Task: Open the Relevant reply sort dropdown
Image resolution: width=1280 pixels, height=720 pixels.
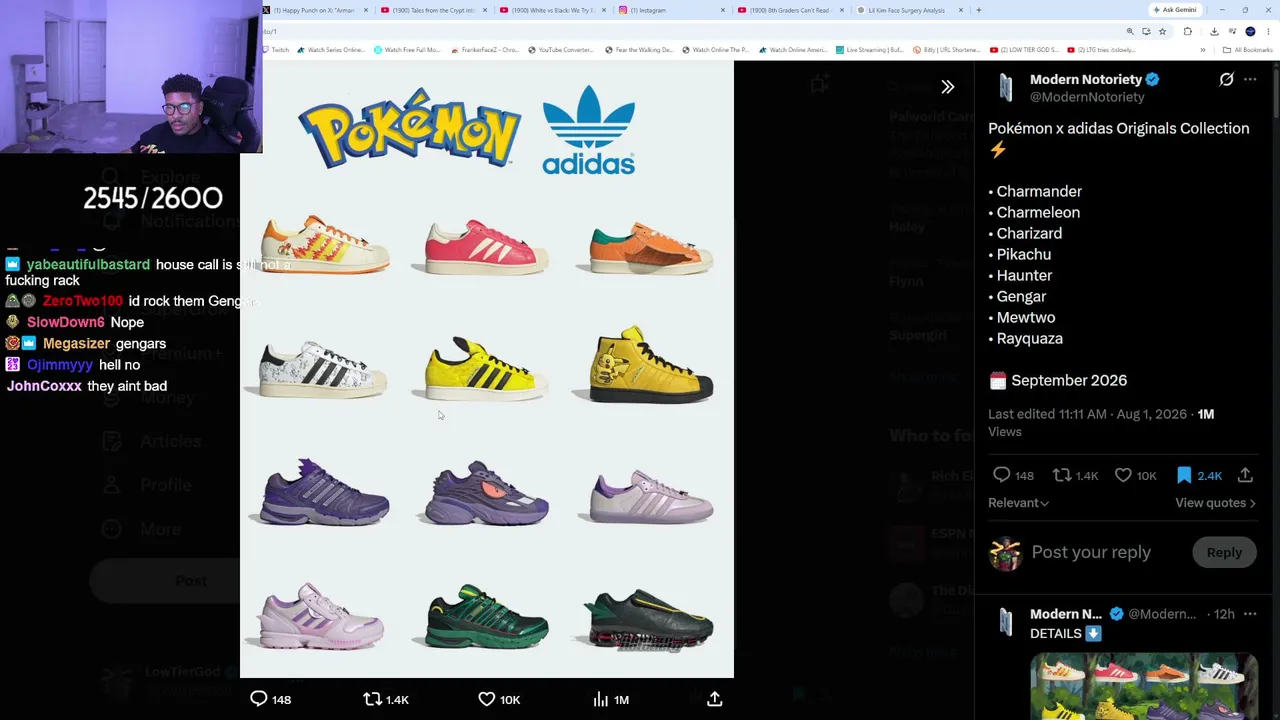Action: [1018, 503]
